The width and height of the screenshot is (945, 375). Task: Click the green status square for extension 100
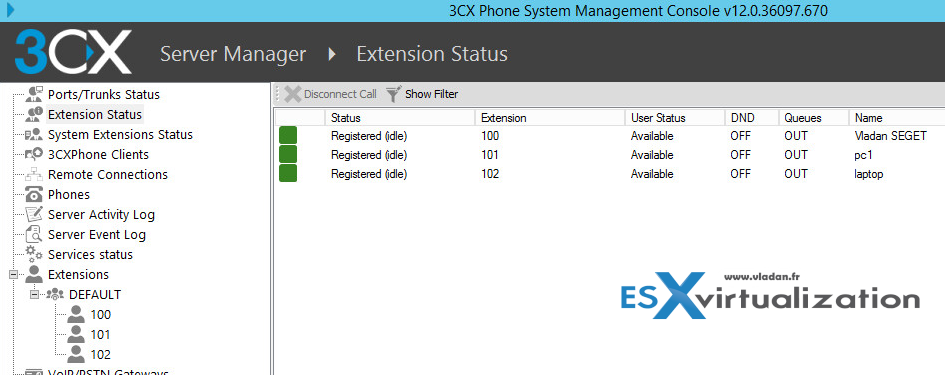(x=288, y=136)
